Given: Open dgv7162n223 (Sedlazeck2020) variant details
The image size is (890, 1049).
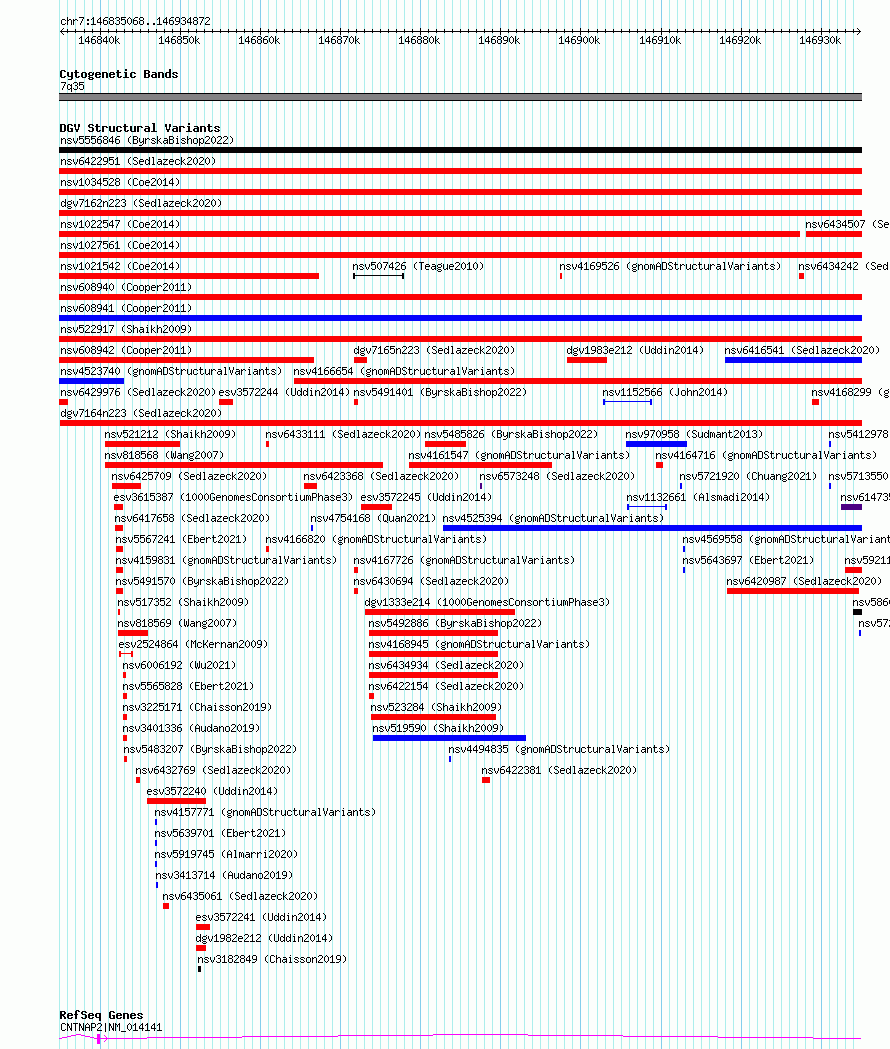Looking at the screenshot, I should (141, 203).
